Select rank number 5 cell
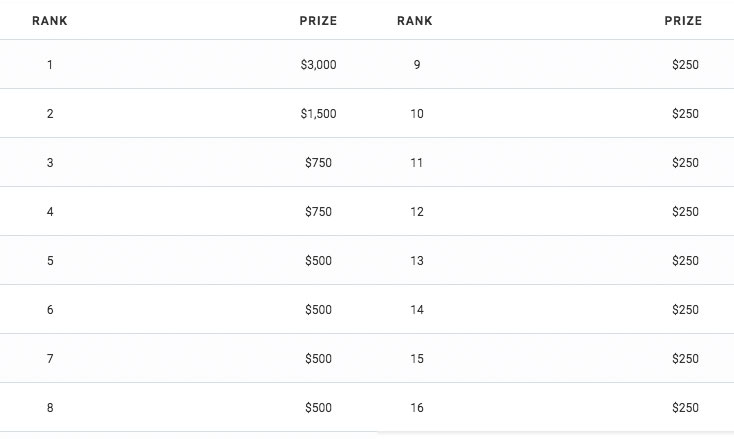Screen dimensions: 734x439 [50, 261]
